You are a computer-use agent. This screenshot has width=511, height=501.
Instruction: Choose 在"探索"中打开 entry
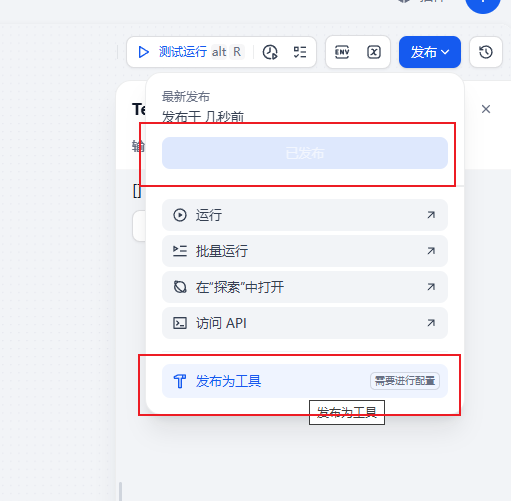(305, 287)
